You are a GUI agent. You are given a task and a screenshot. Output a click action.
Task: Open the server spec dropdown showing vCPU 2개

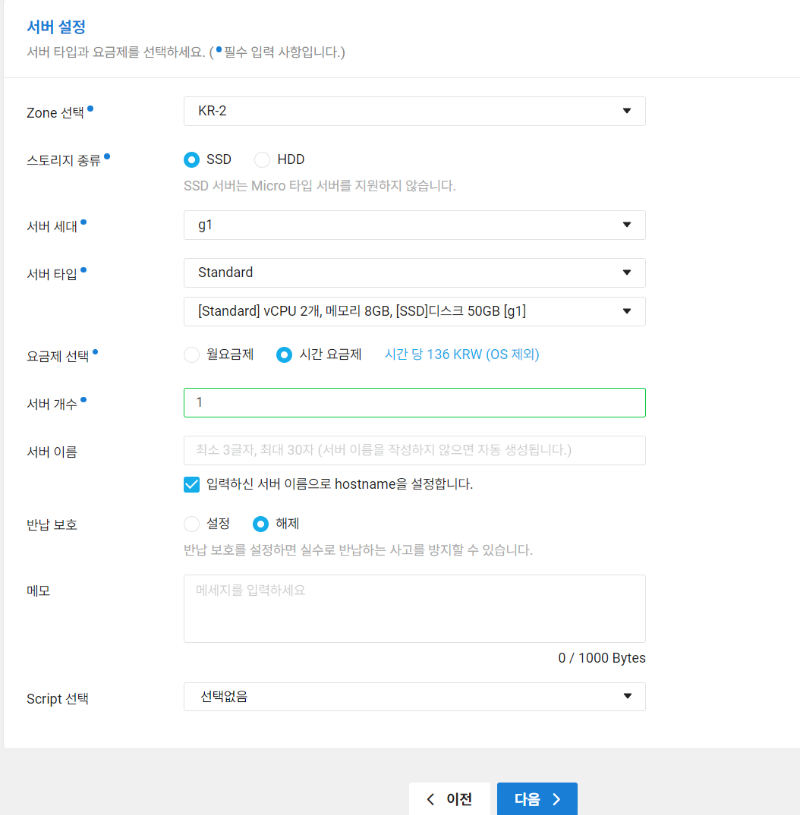click(413, 312)
